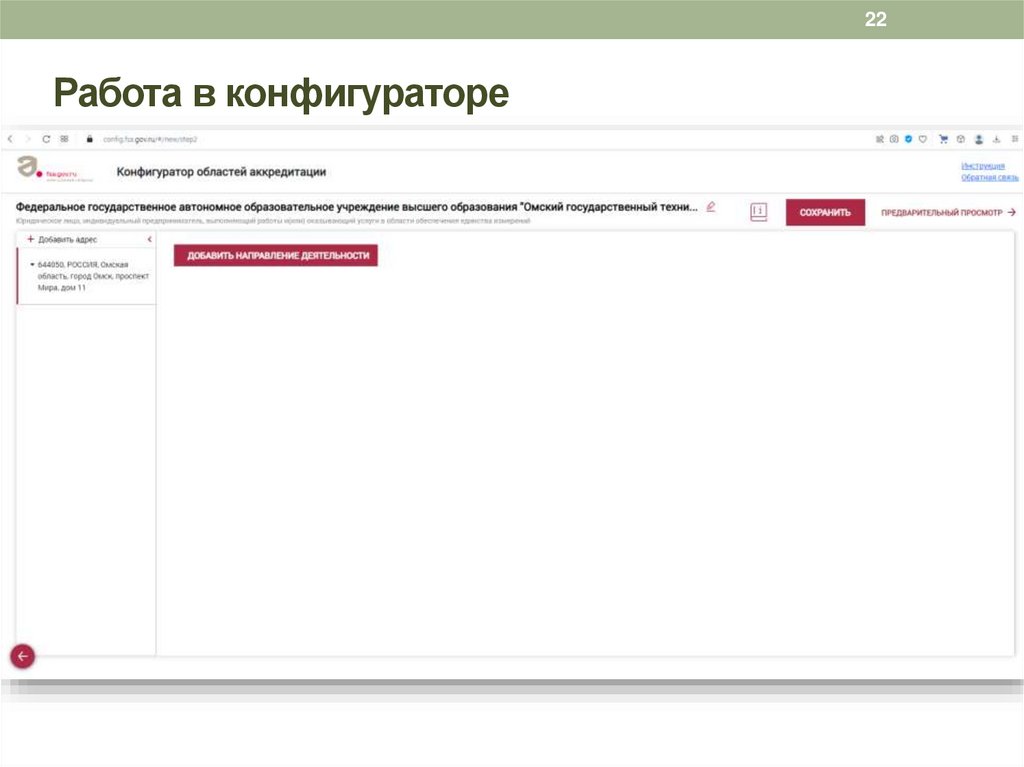Open the instruction book icon near Сохранить
Image resolution: width=1024 pixels, height=767 pixels.
coord(758,210)
